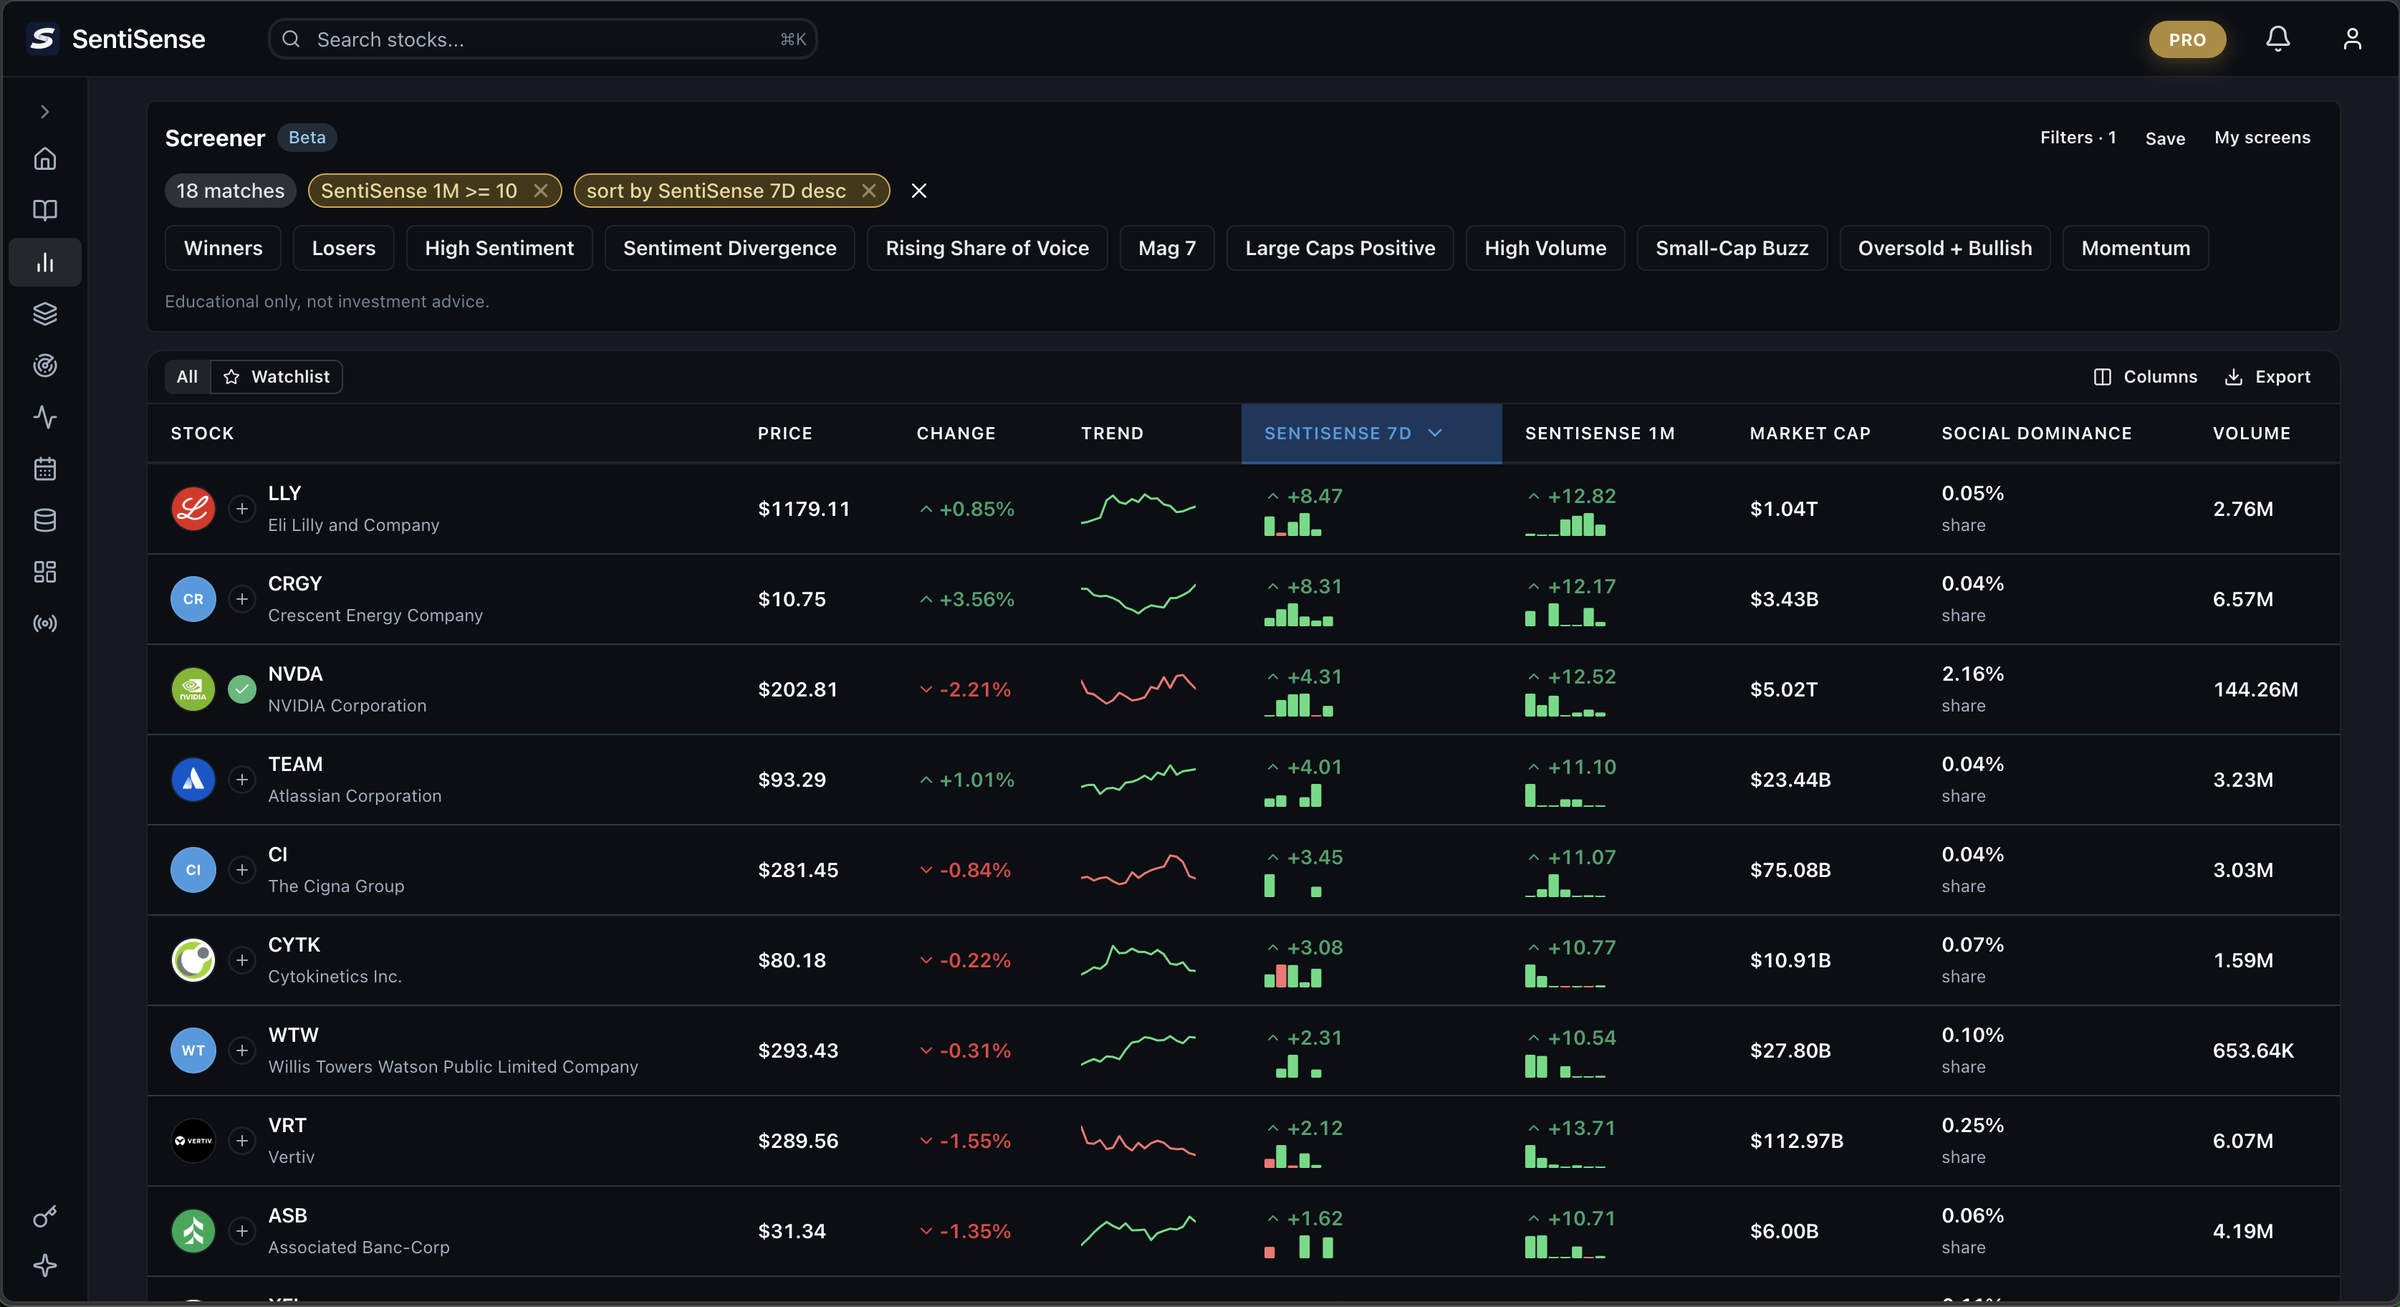Open the key icon in sidebar
Viewport: 2400px width, 1307px height.
pos(45,1216)
